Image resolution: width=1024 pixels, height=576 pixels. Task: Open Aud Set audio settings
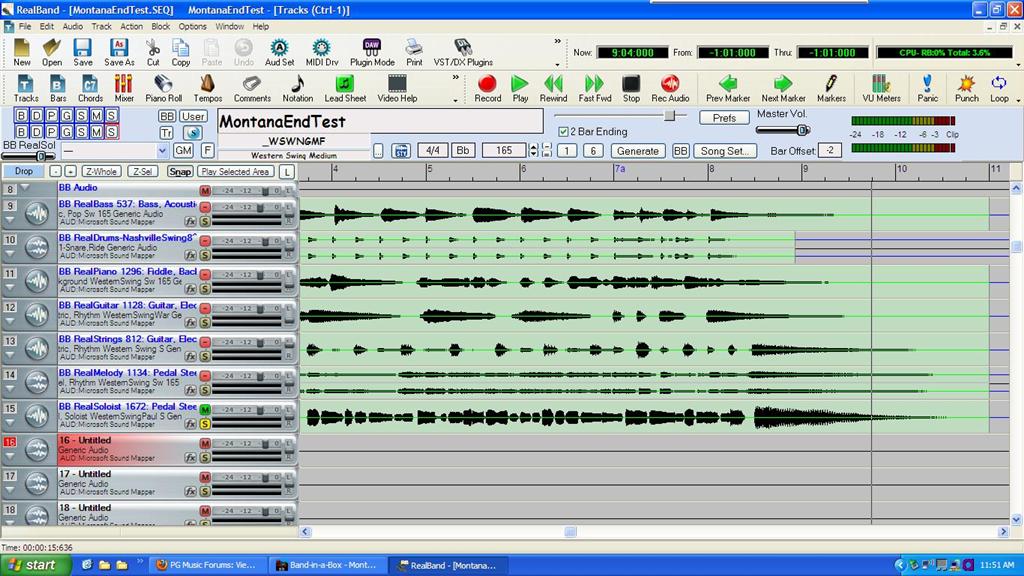coord(280,52)
